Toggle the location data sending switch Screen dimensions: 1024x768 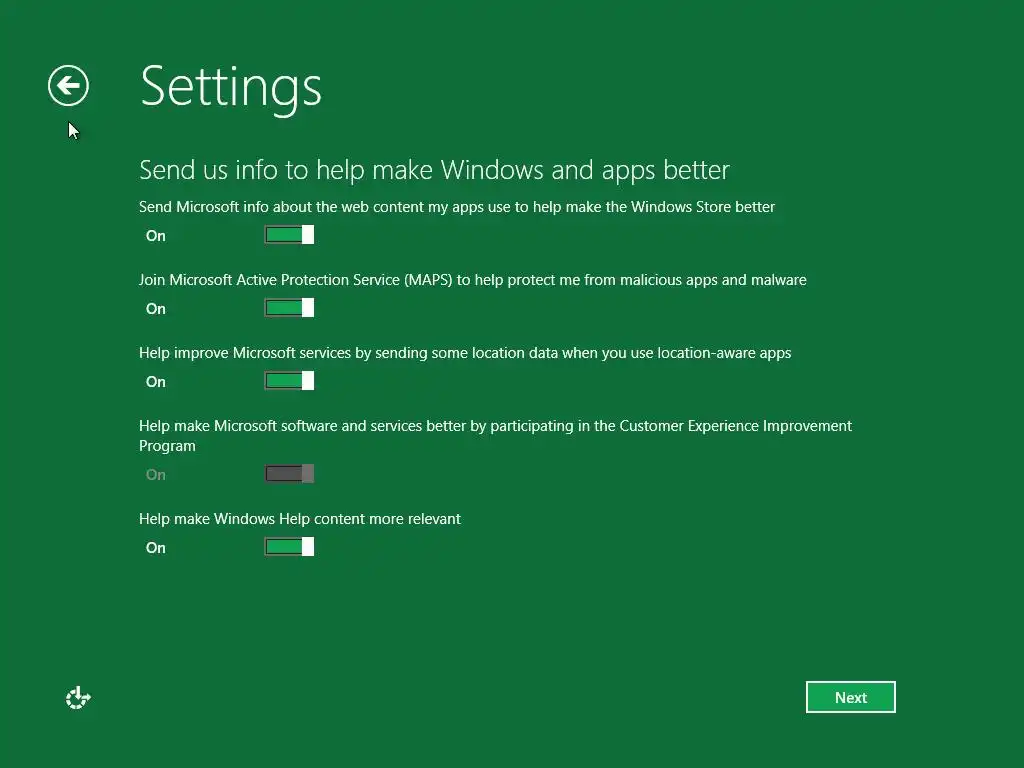289,381
